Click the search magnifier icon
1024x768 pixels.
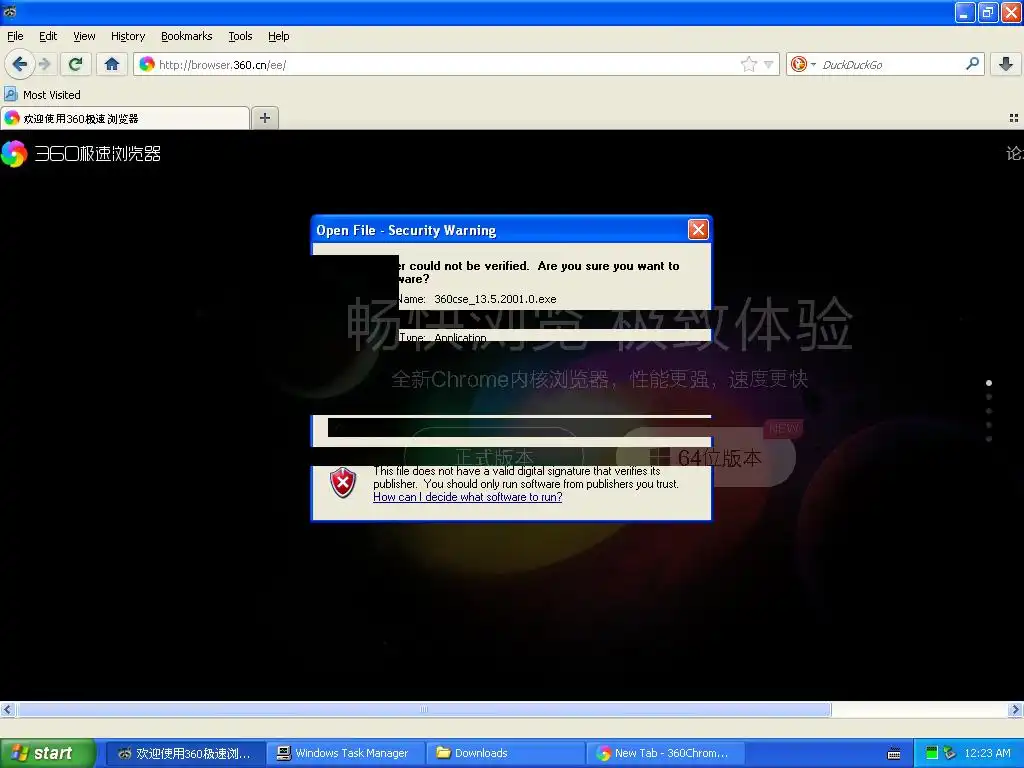tap(972, 64)
